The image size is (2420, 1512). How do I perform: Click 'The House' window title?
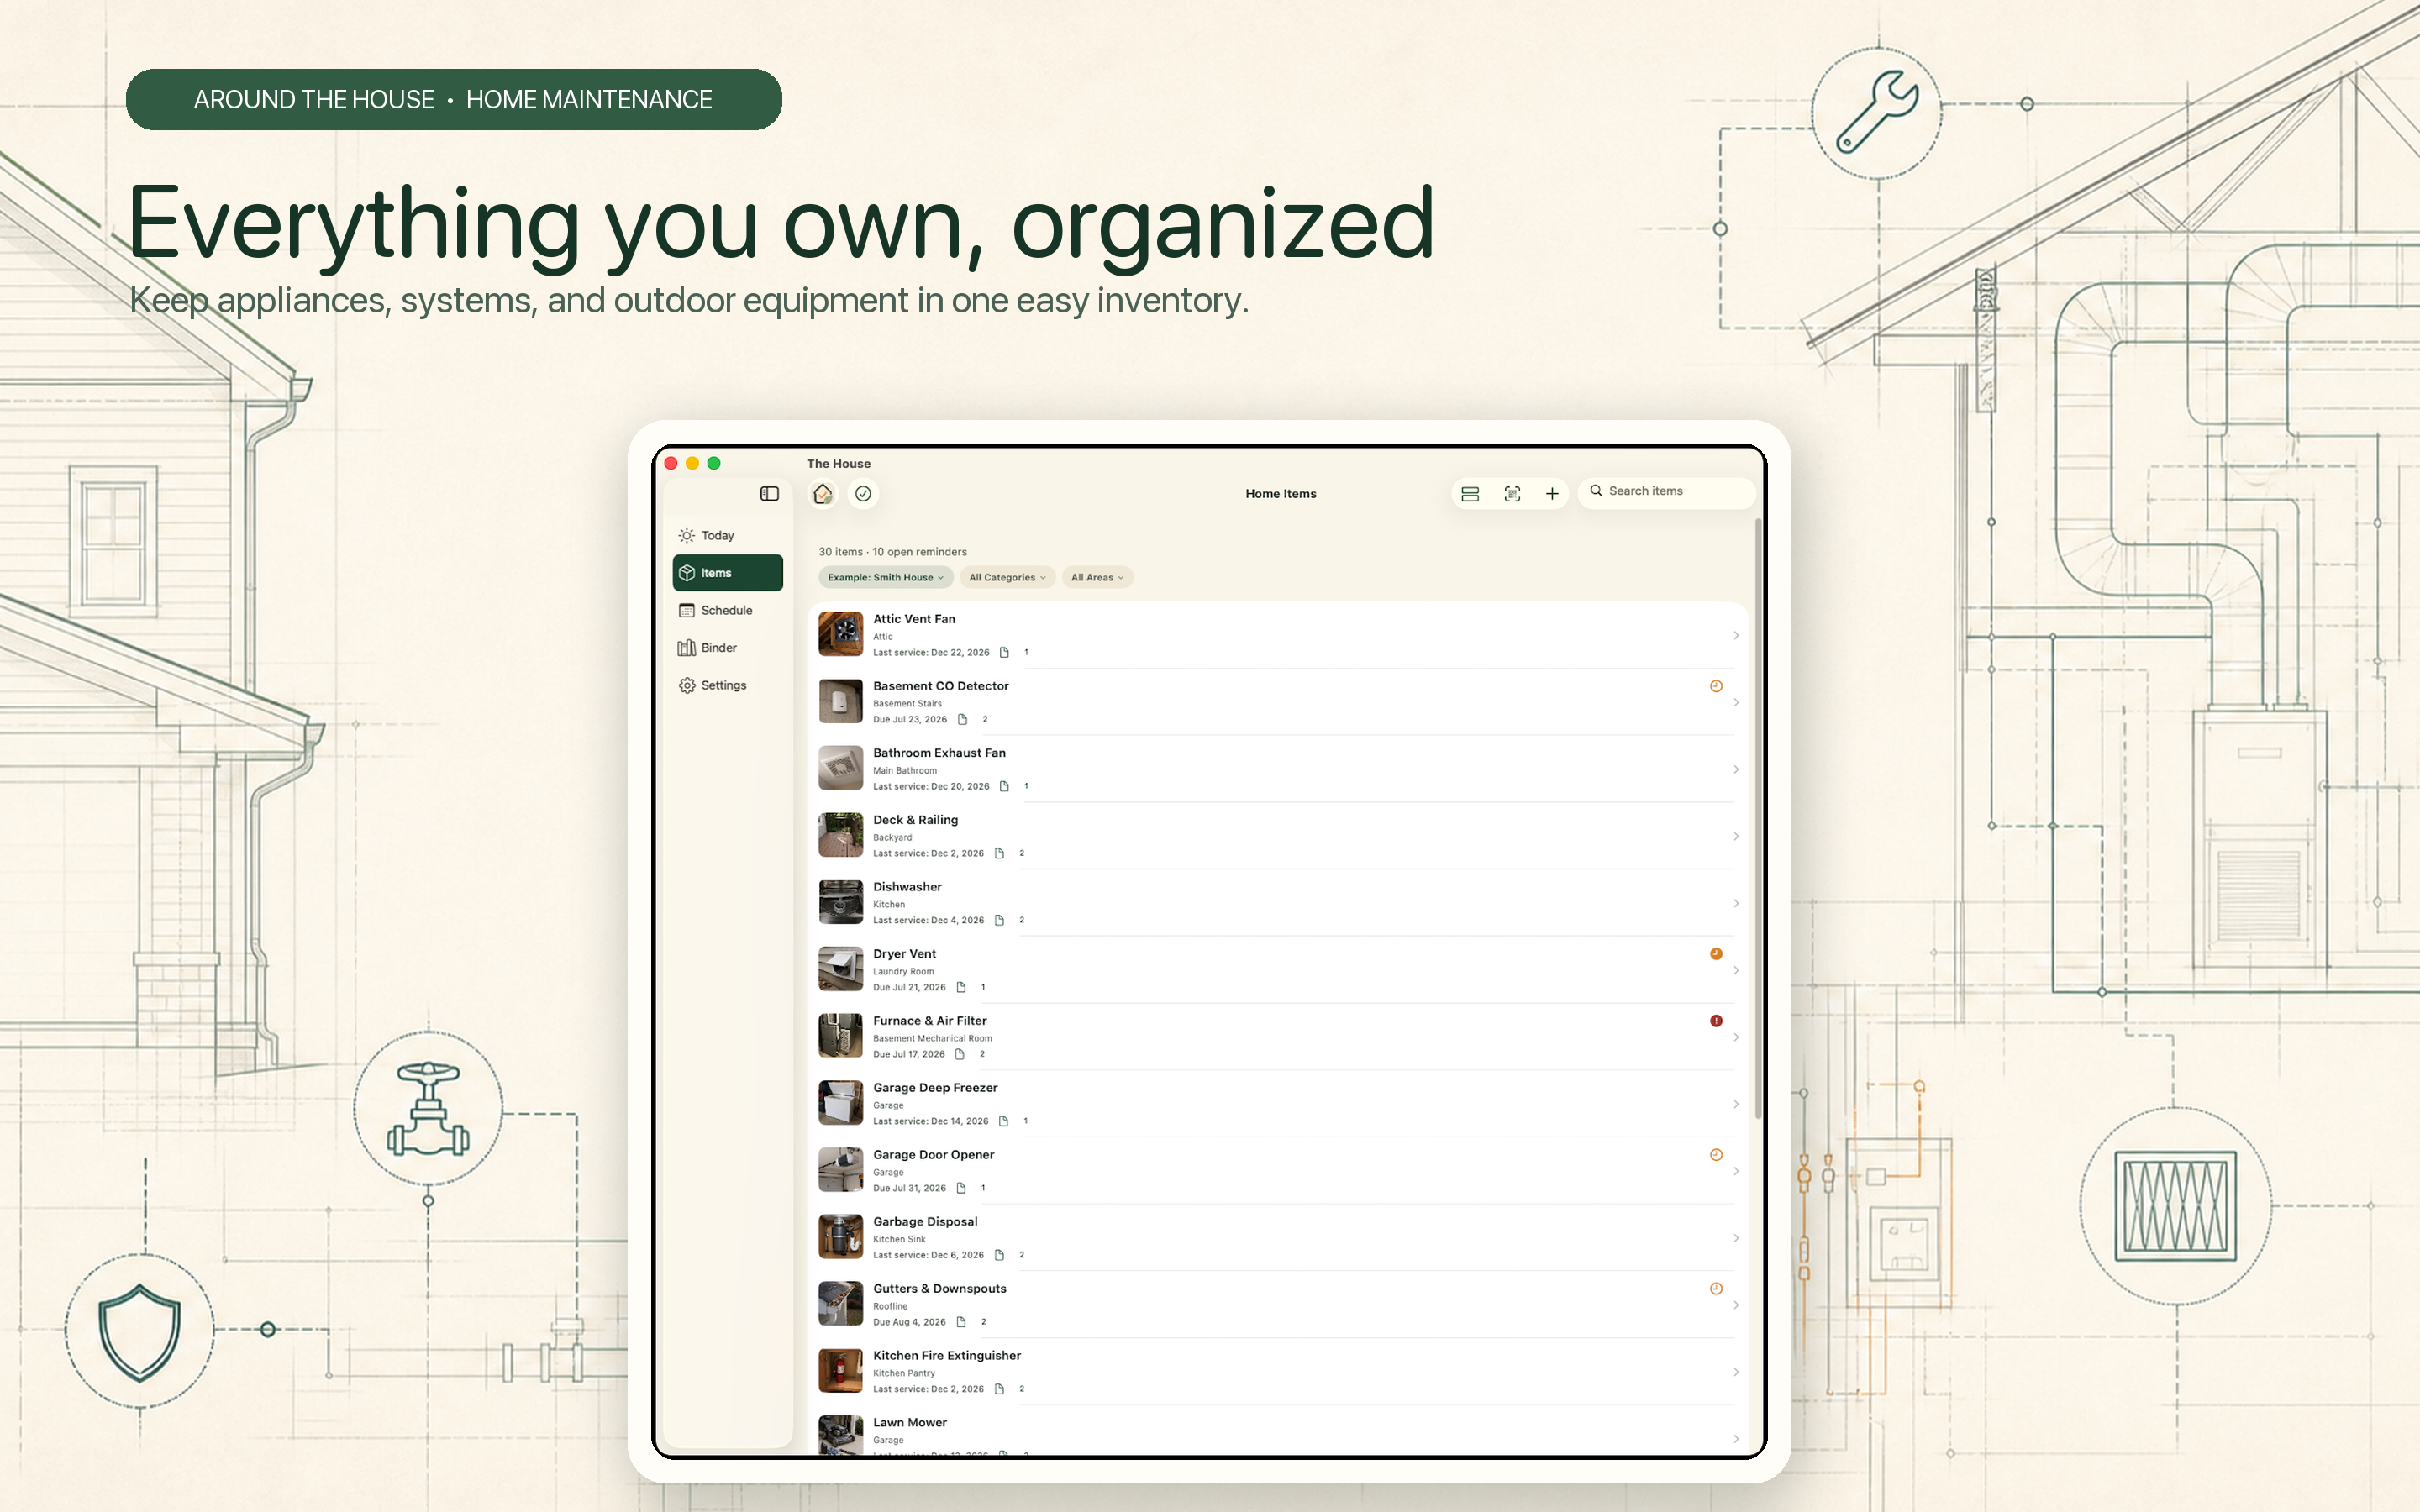(x=838, y=463)
